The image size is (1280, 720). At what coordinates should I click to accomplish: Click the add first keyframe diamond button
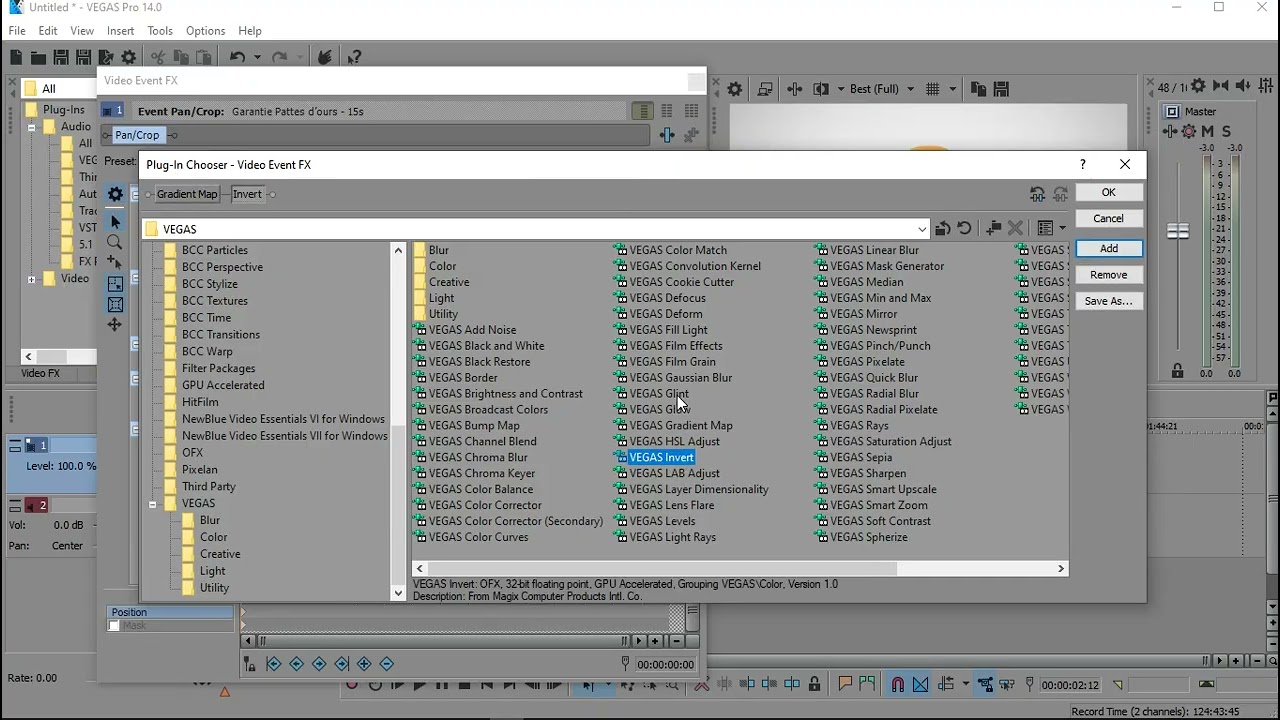273,664
